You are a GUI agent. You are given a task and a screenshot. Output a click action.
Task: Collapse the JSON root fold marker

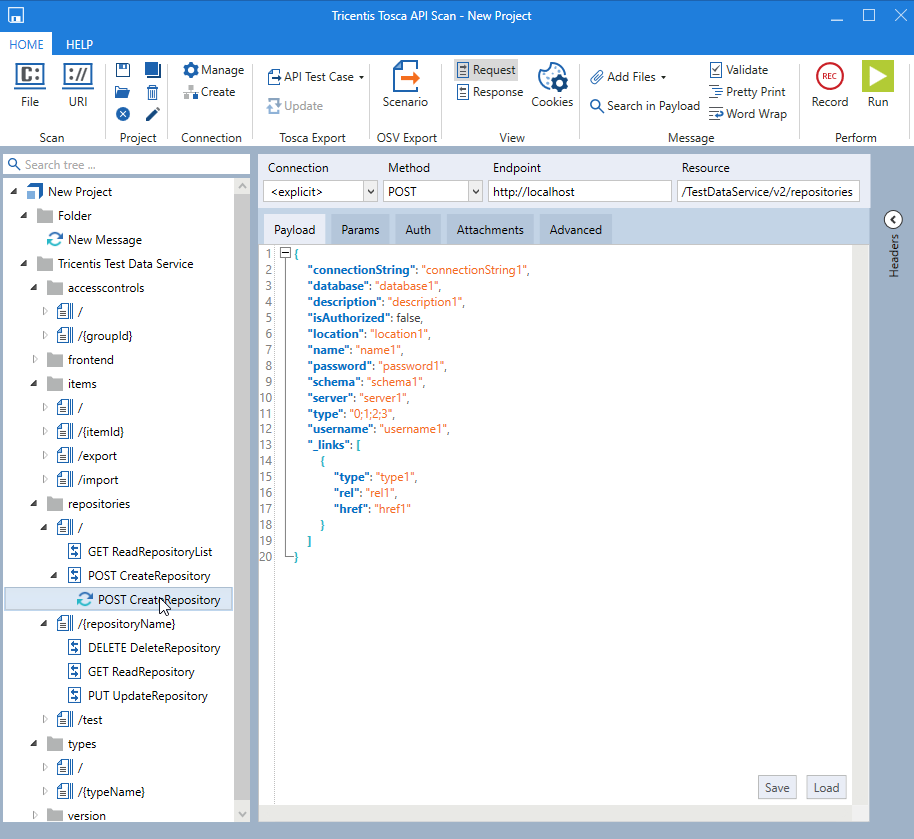pos(285,254)
